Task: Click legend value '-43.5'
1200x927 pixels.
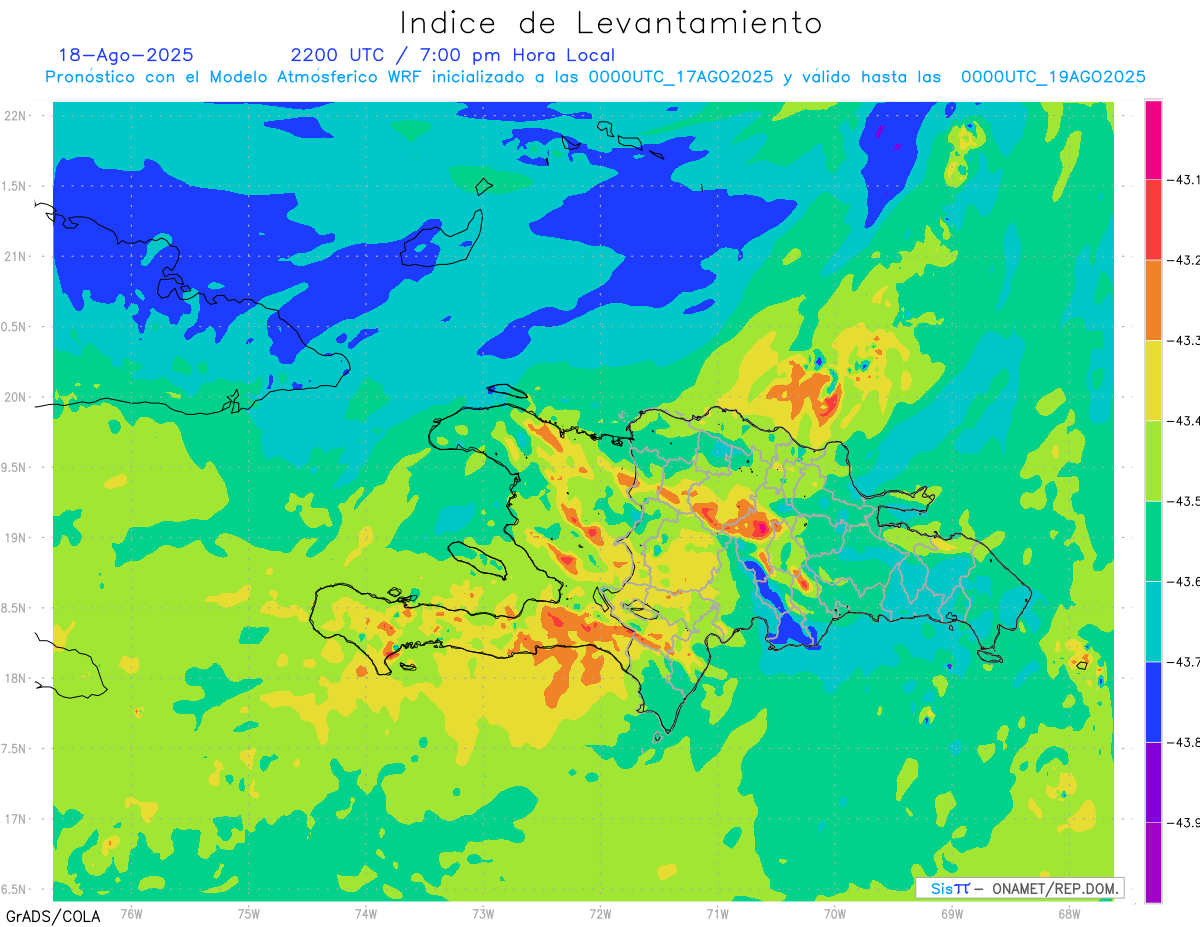Action: coord(1184,501)
